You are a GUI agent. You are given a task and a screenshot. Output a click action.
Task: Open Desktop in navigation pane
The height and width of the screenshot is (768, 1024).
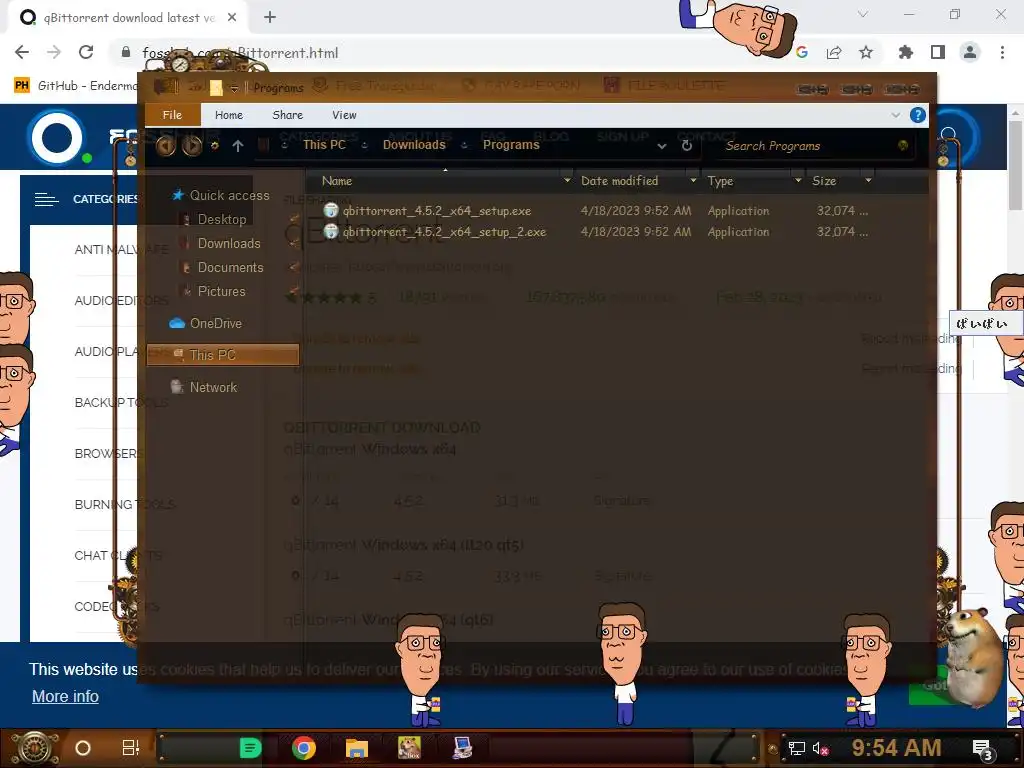coord(222,219)
